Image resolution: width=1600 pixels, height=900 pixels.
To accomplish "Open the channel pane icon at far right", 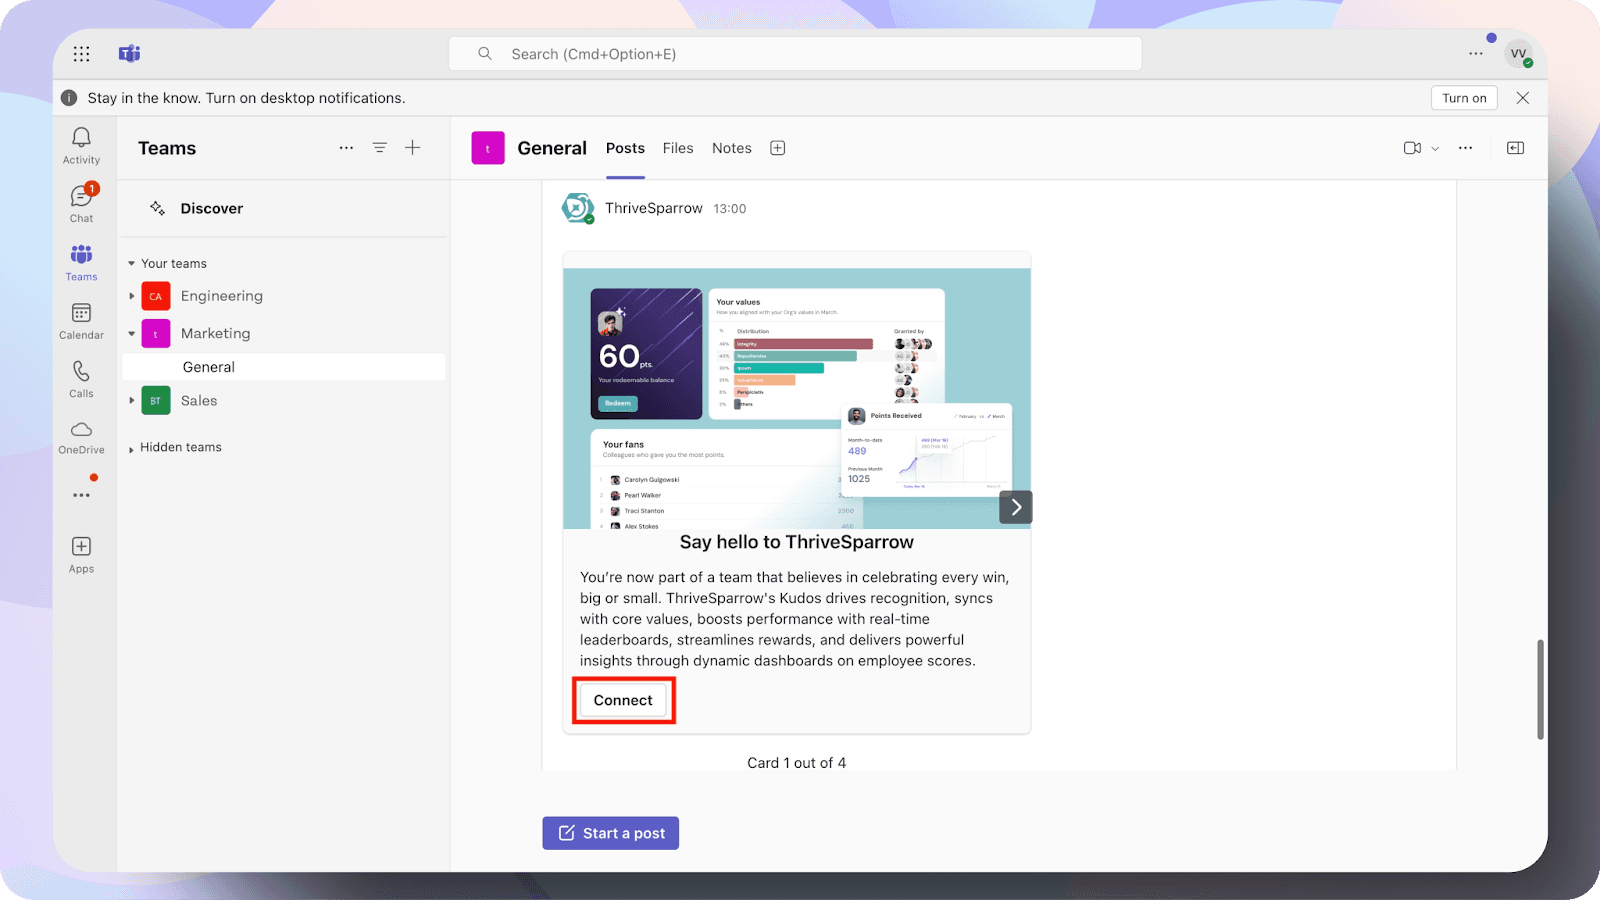I will pos(1515,148).
